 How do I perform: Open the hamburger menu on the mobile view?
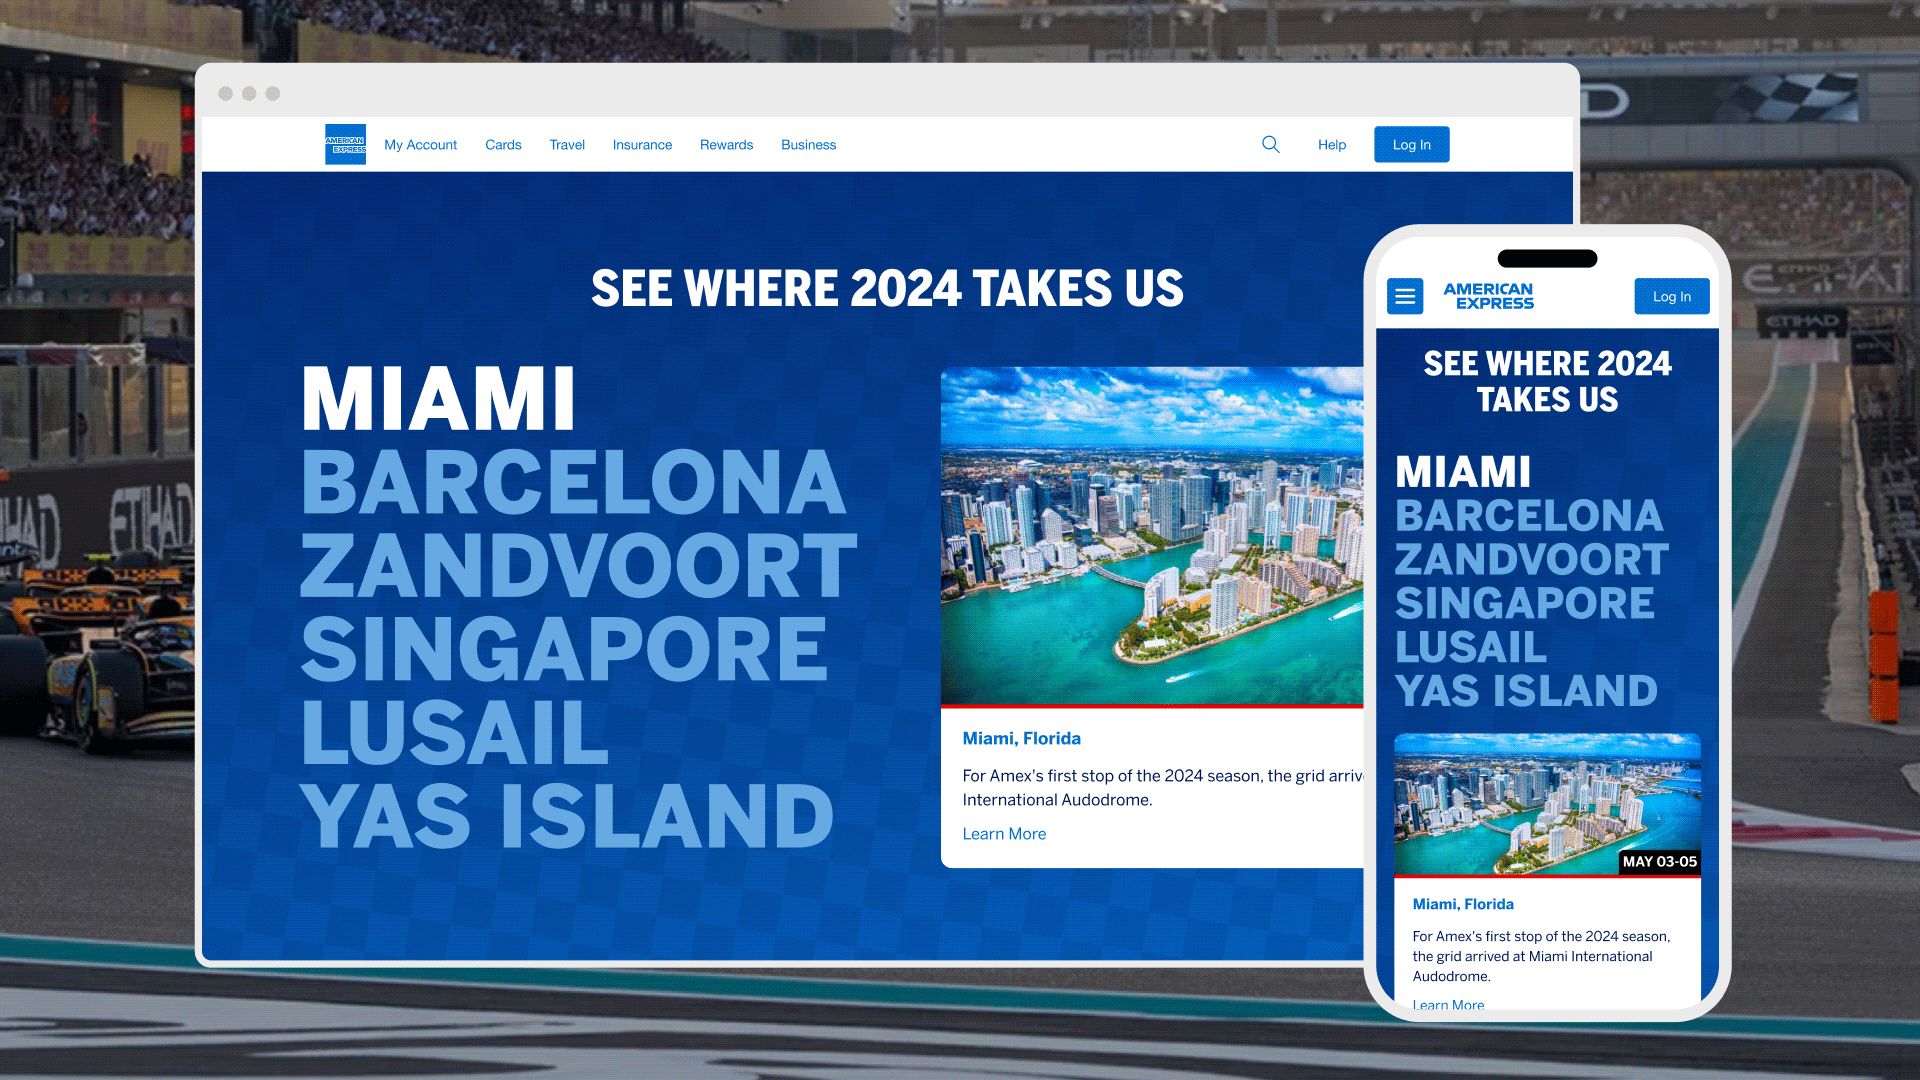coord(1404,296)
